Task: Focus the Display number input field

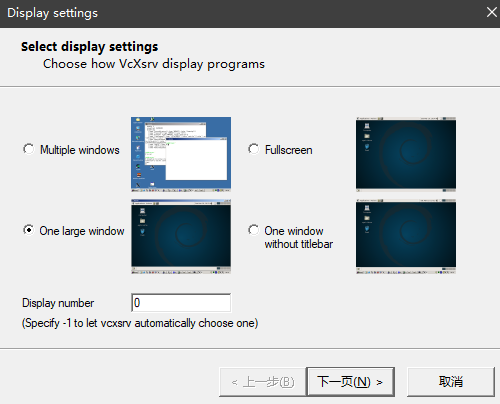Action: pos(181,303)
